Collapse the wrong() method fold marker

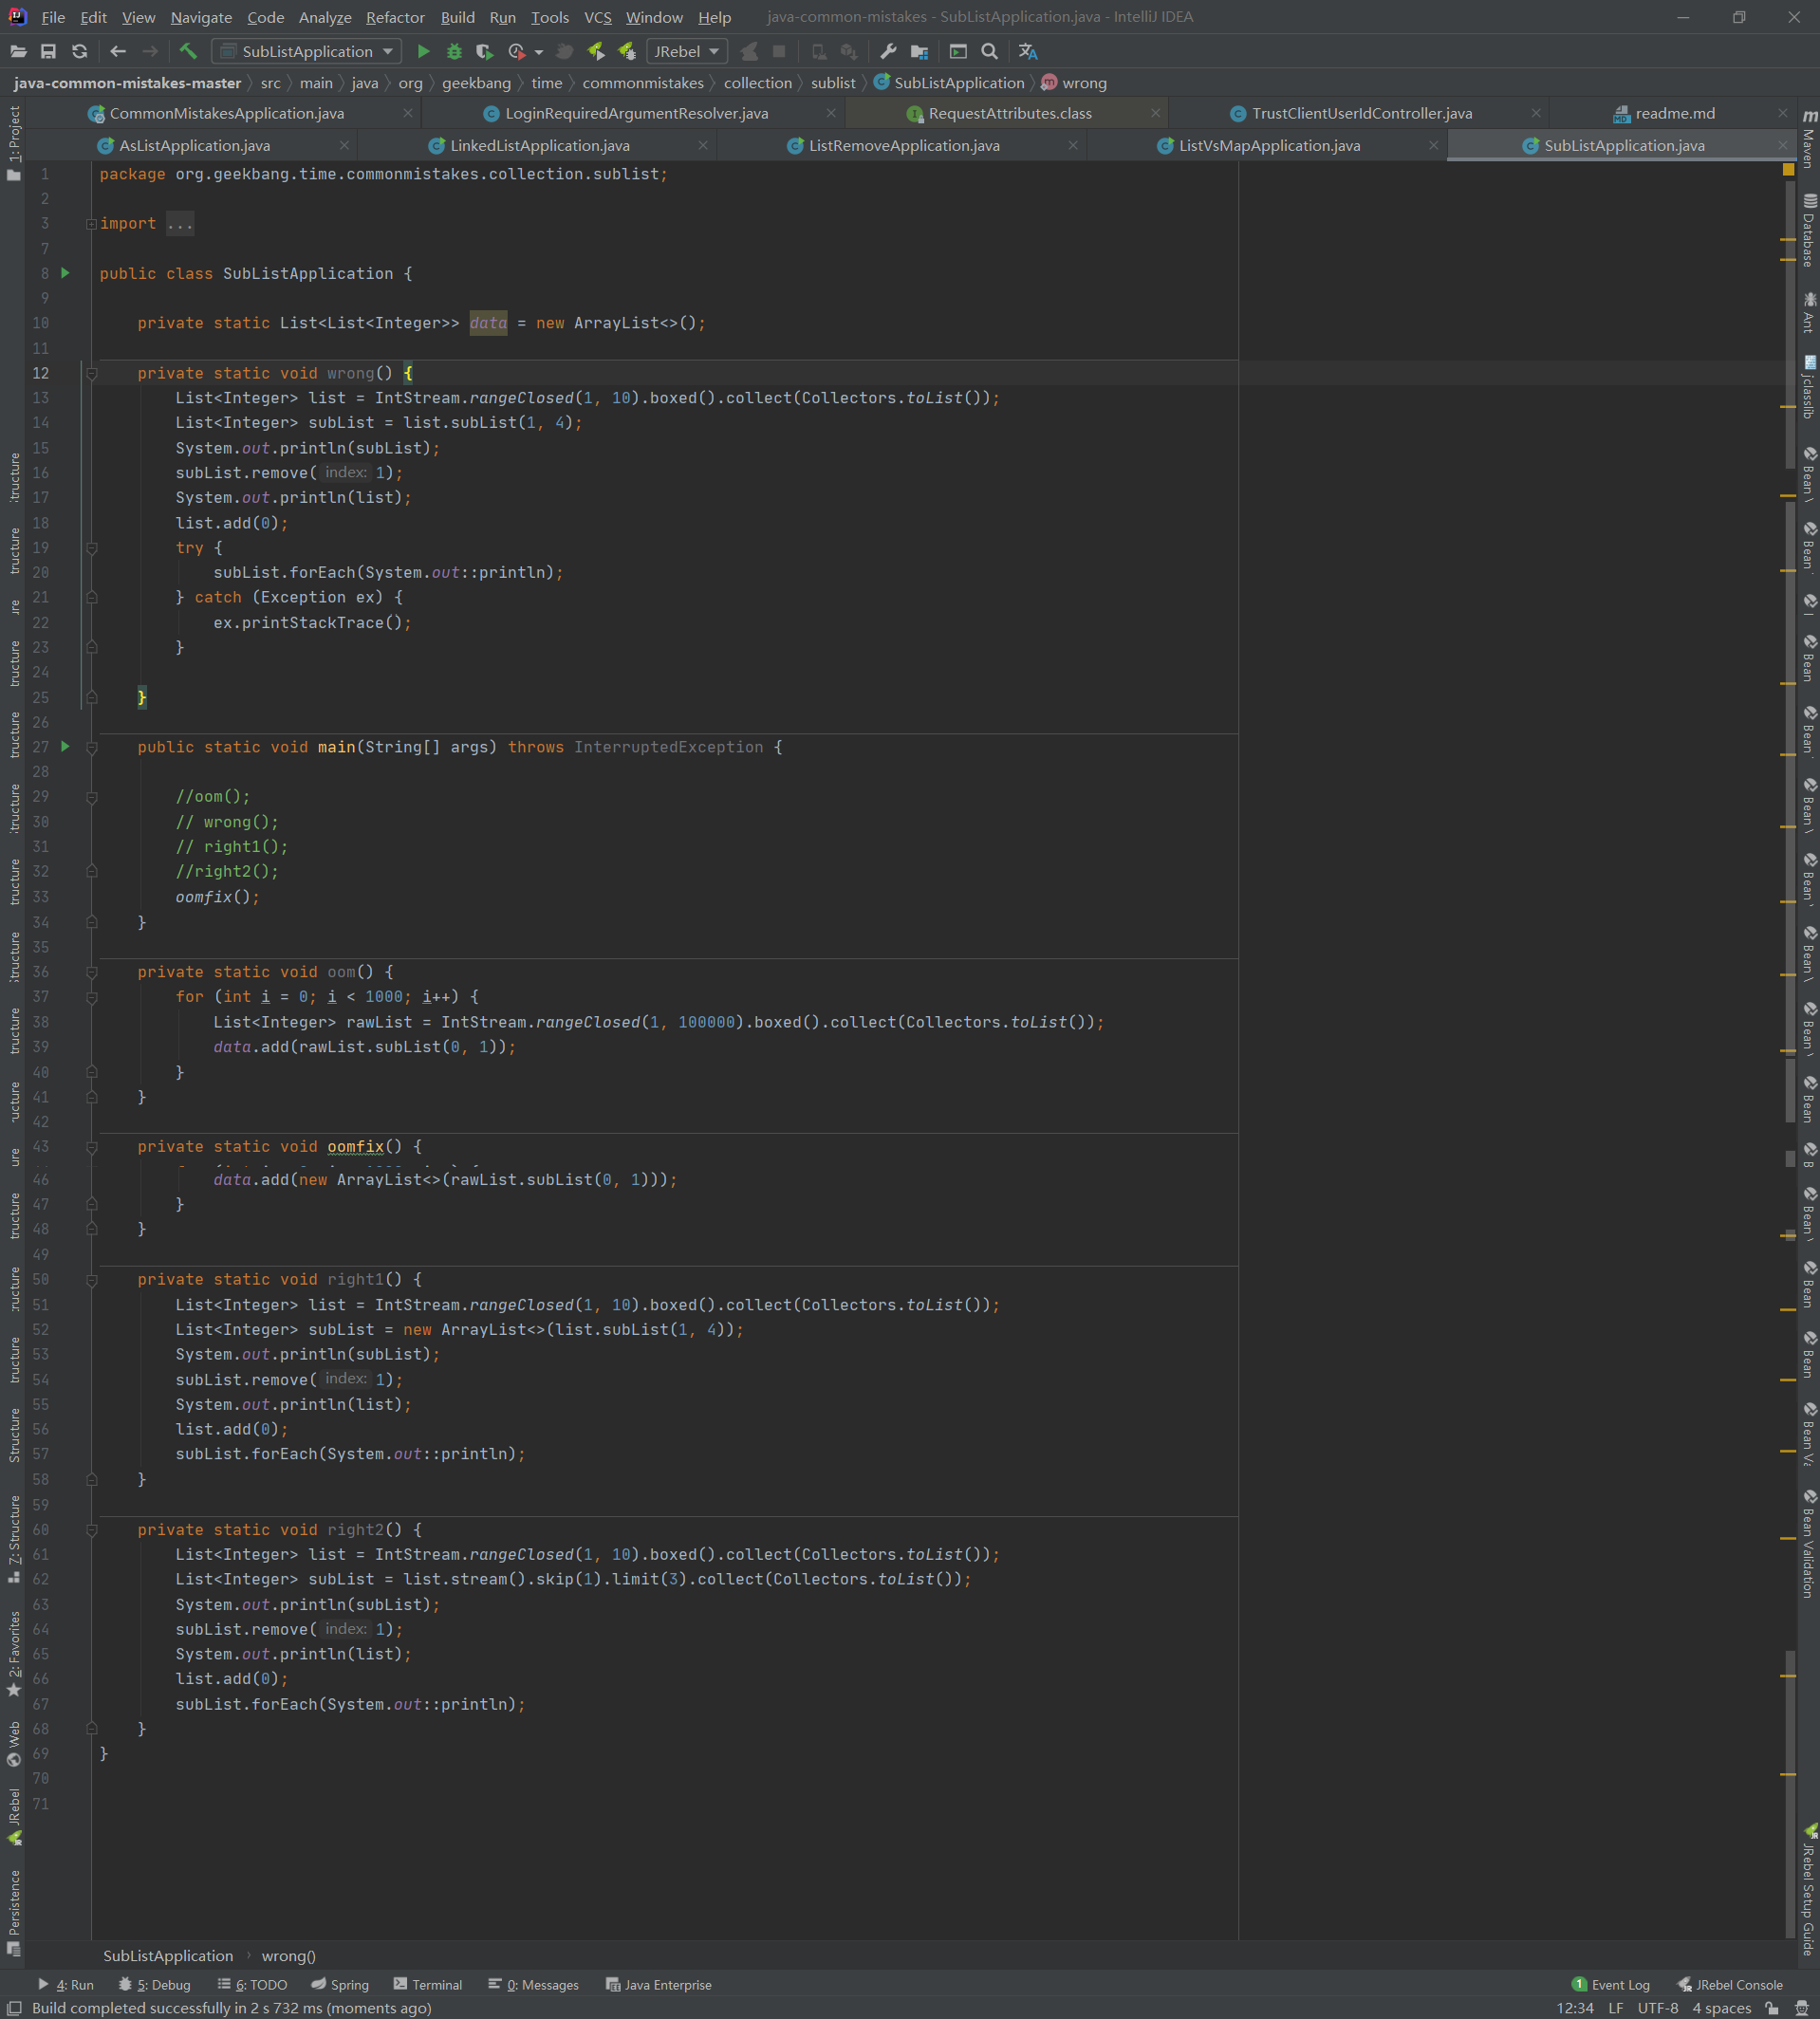91,374
